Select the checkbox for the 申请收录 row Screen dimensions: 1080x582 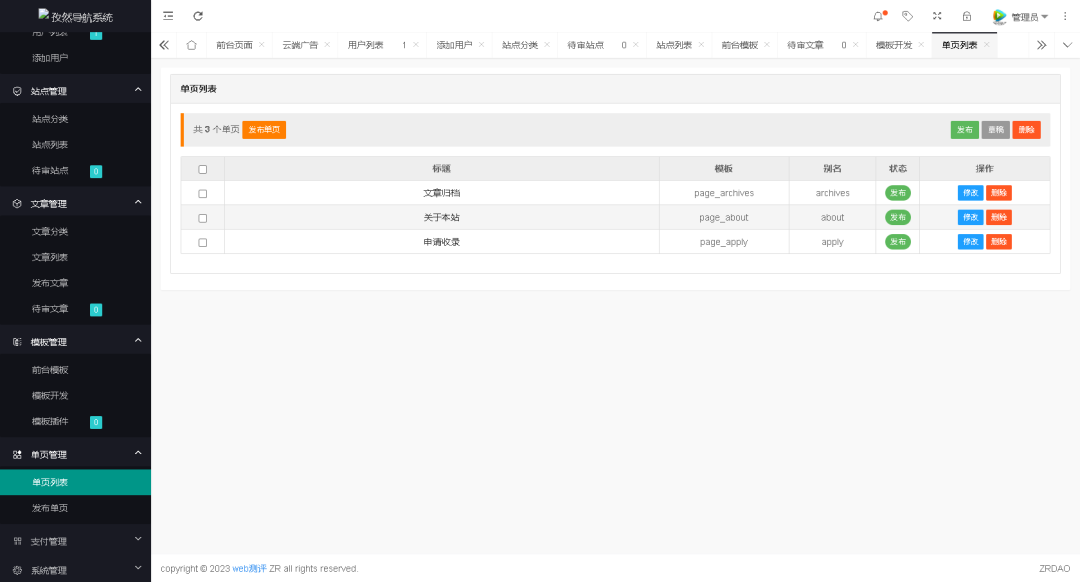pyautogui.click(x=203, y=242)
